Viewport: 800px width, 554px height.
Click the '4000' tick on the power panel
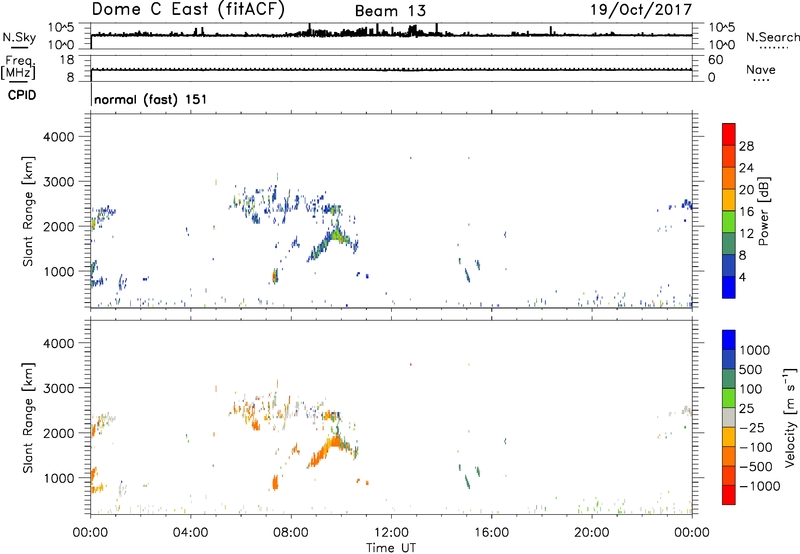click(x=59, y=137)
